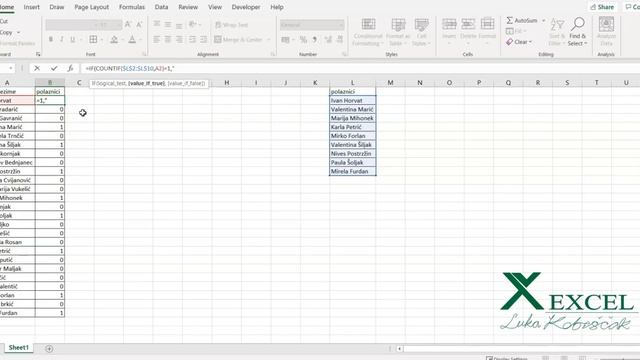
Task: Open the Insert ribbon tab
Action: click(x=31, y=7)
